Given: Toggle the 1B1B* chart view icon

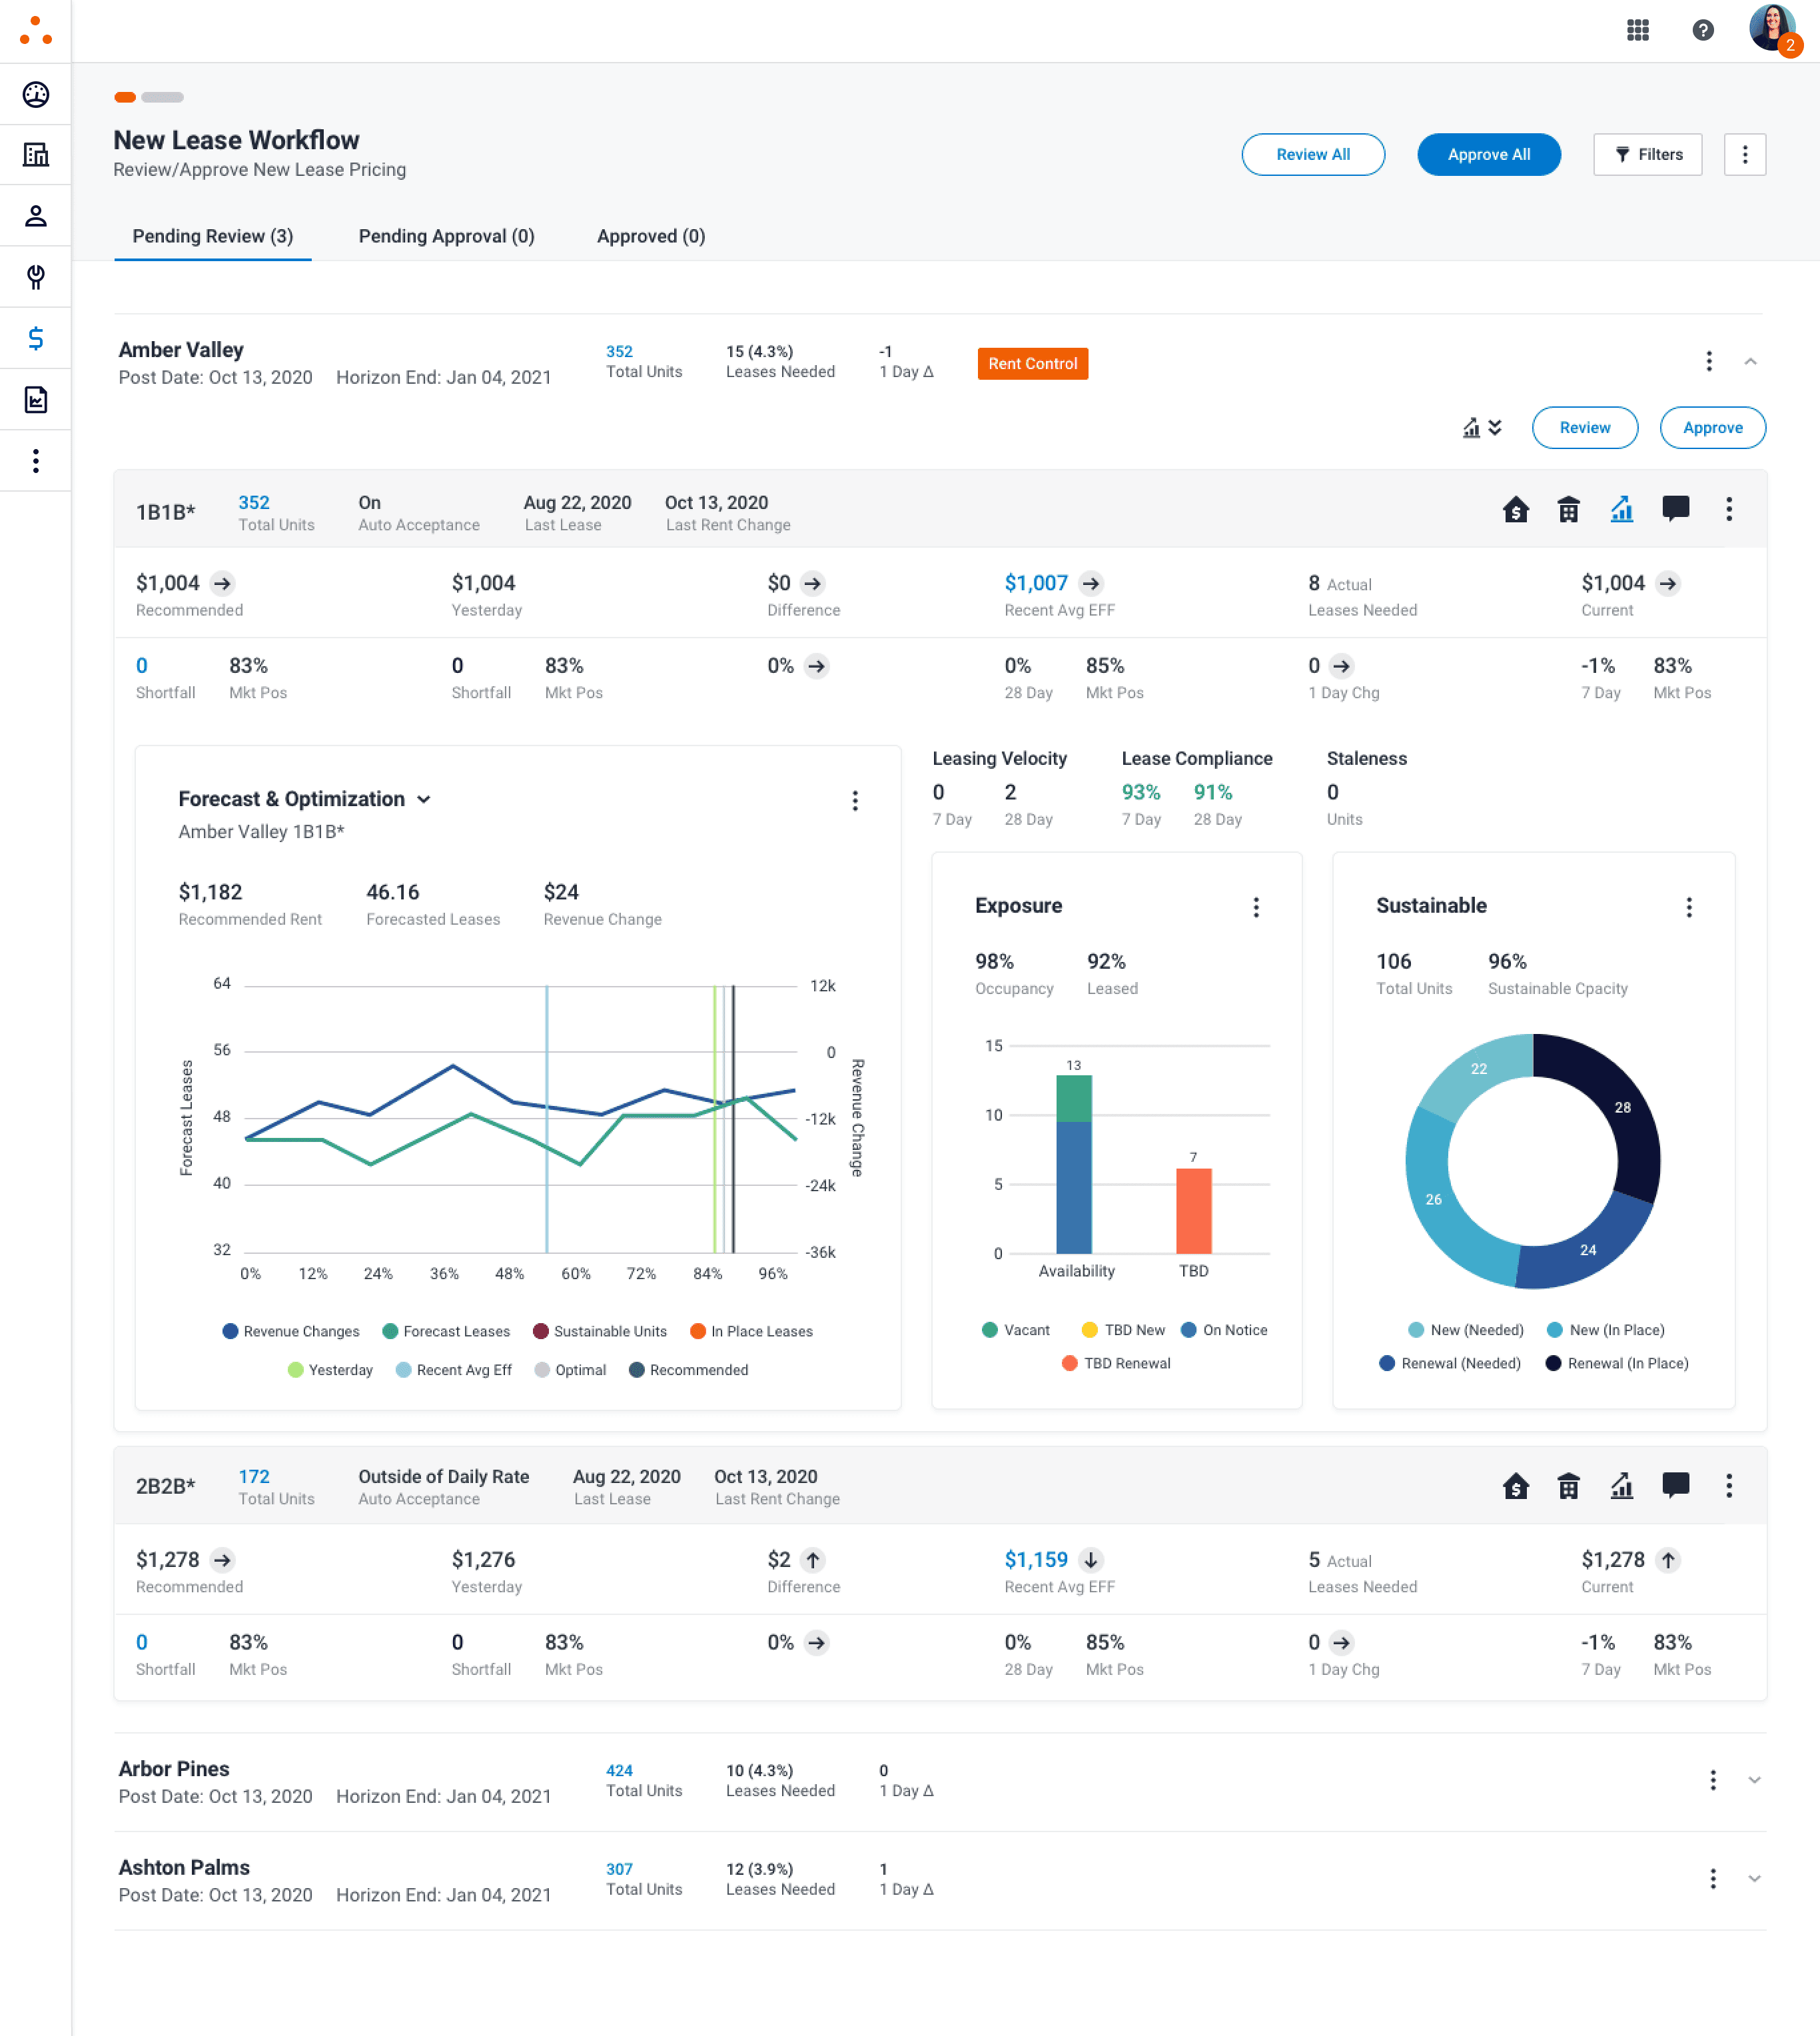Looking at the screenshot, I should pyautogui.click(x=1621, y=509).
